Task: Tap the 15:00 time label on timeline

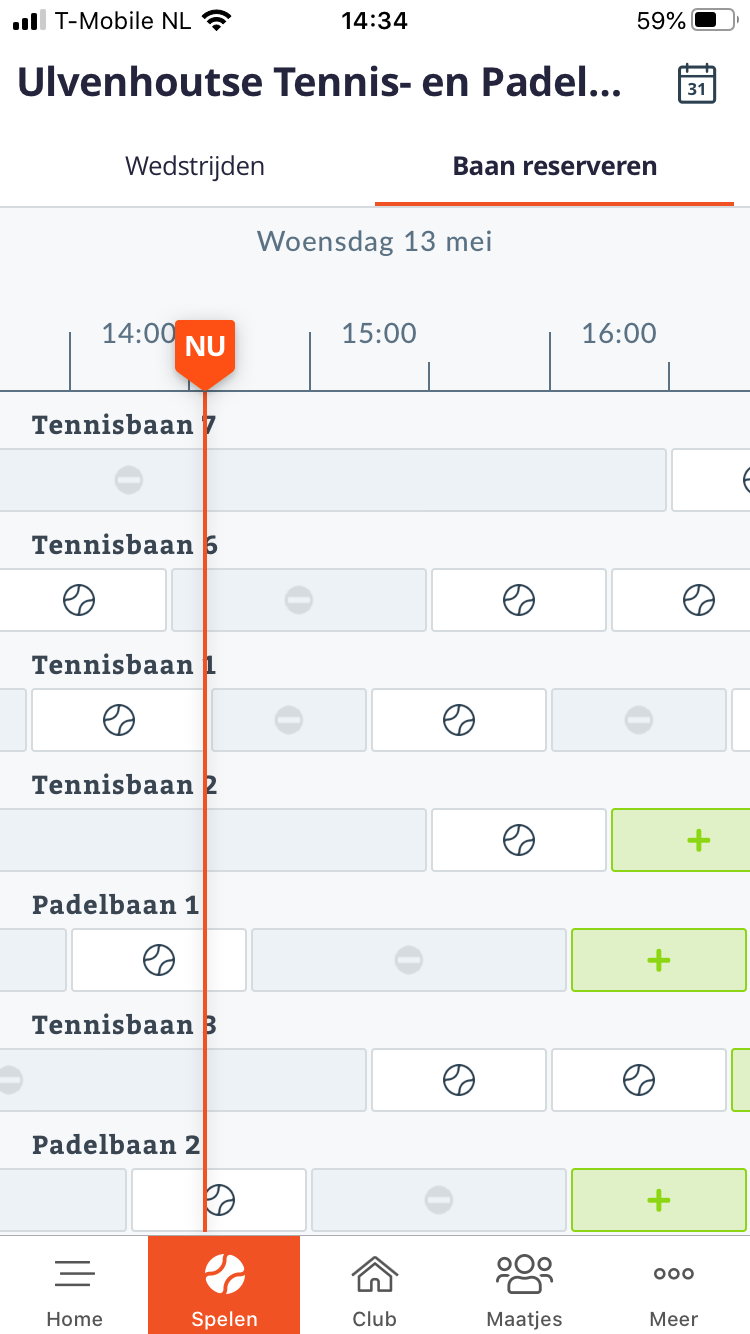Action: pos(379,333)
